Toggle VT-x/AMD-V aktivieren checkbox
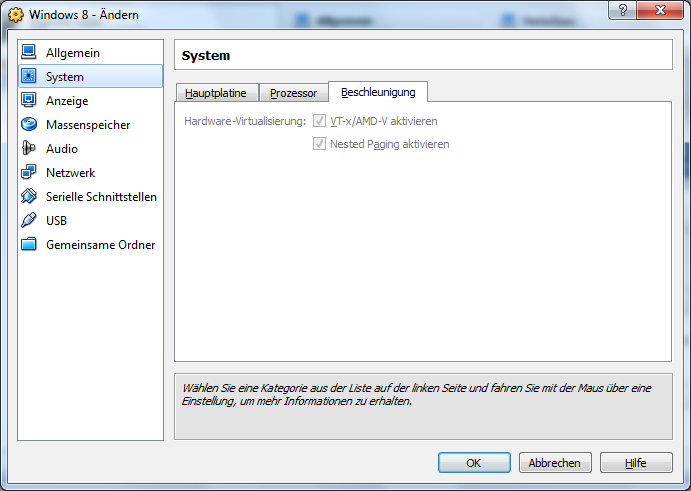The height and width of the screenshot is (491, 691). coord(319,121)
